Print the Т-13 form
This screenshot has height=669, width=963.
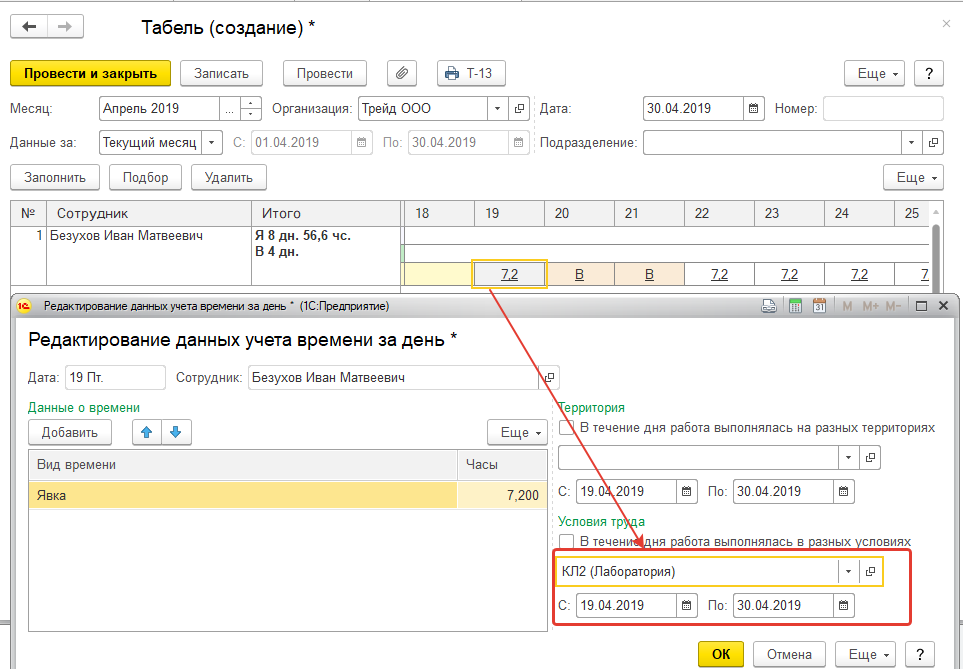[471, 73]
